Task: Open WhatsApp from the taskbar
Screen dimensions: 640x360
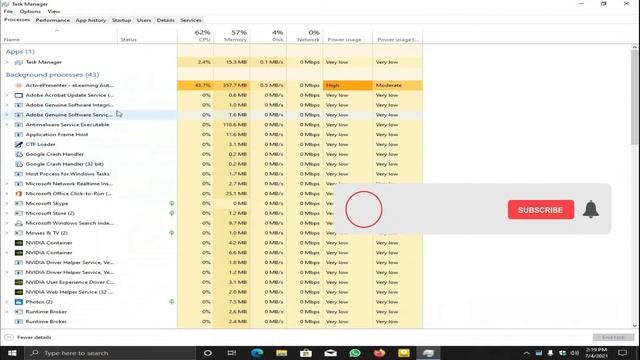Action: 355,353
